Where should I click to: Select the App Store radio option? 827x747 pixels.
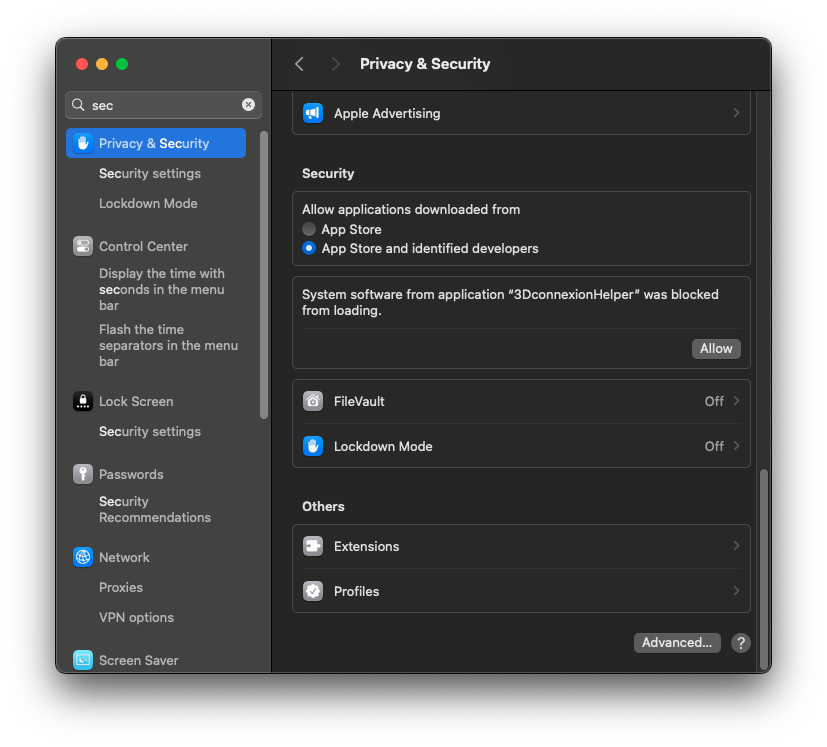pos(309,229)
